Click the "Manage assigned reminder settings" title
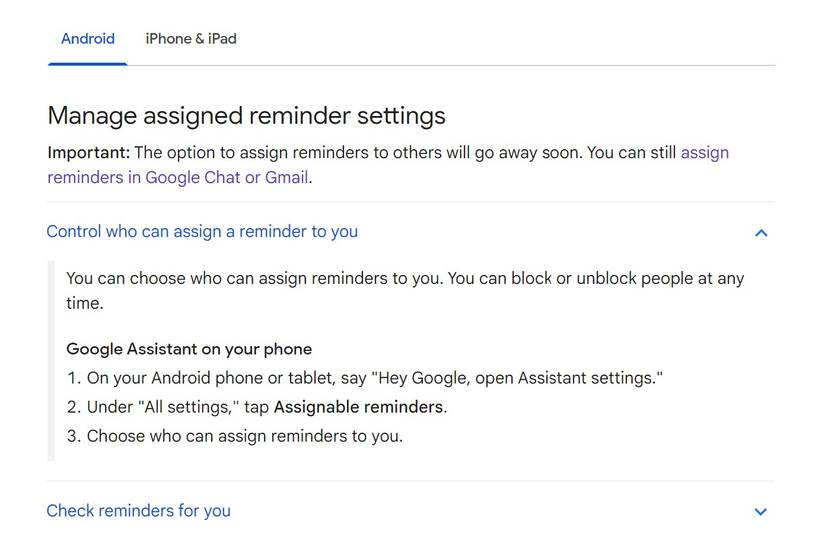Screen dimensions: 825x534 coord(246,116)
